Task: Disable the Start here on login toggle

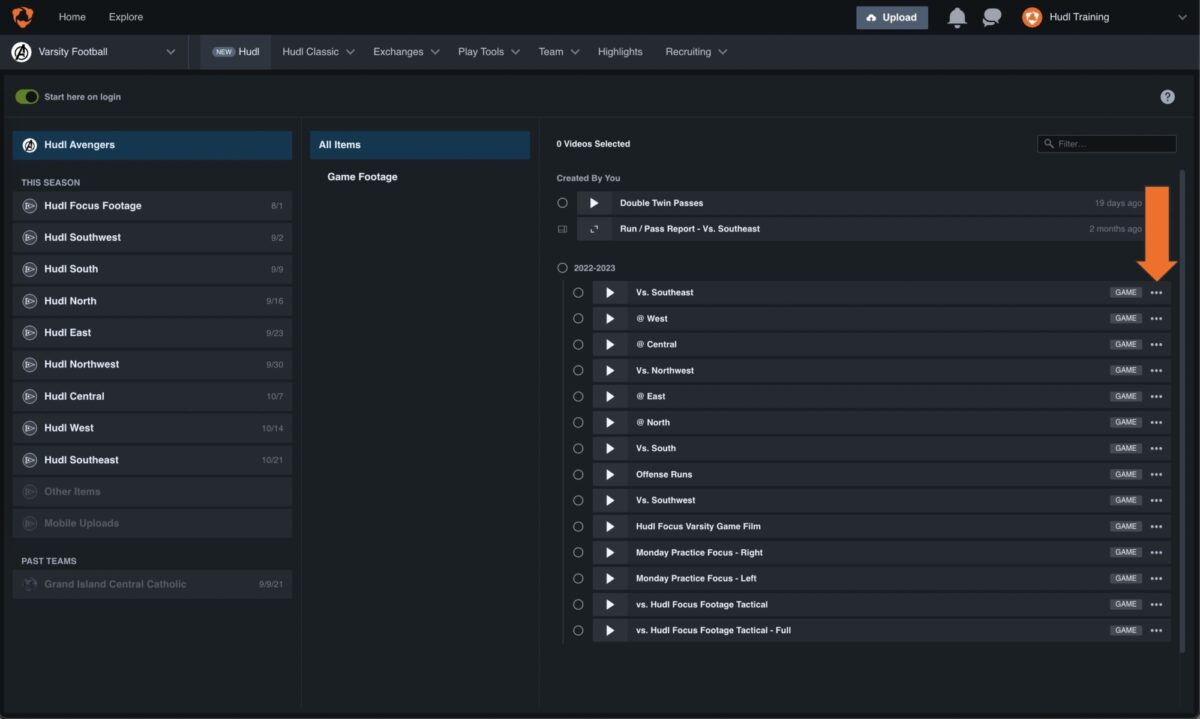Action: pos(29,96)
